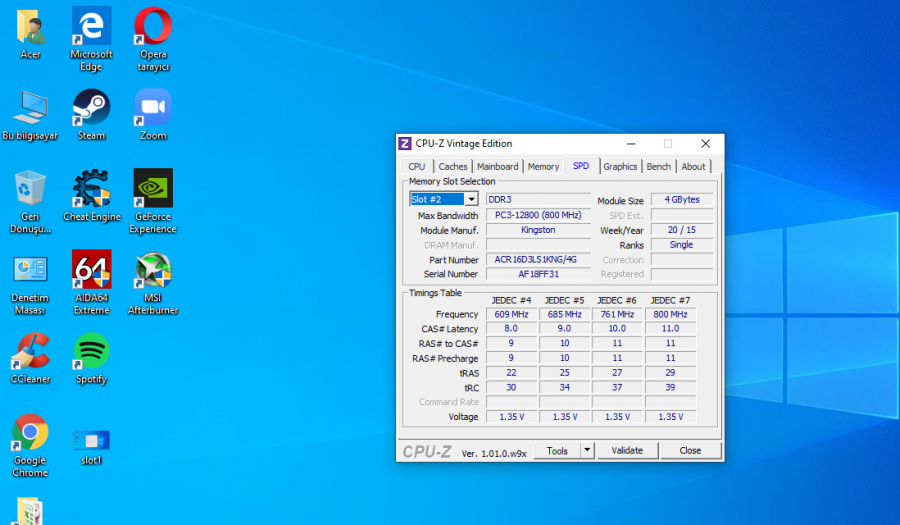Click the JEDEC #7 column header
The image size is (900, 525).
click(x=670, y=301)
